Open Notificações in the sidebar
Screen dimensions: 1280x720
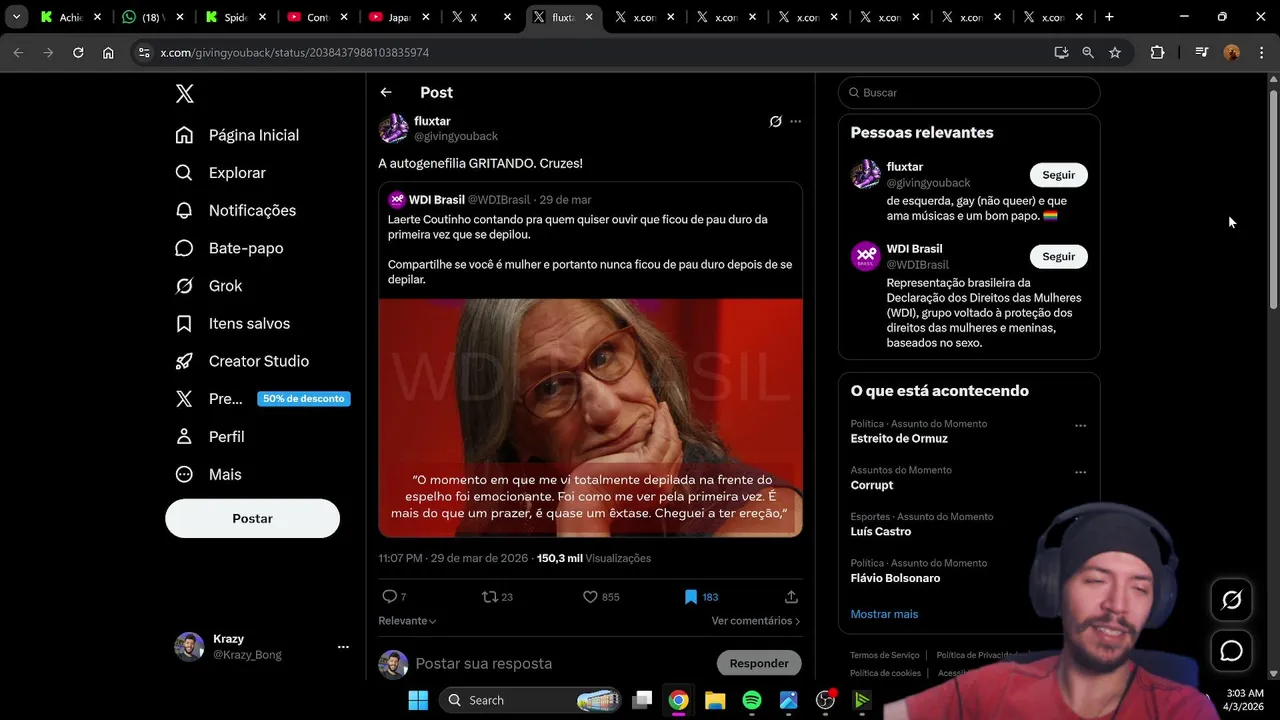(x=235, y=210)
